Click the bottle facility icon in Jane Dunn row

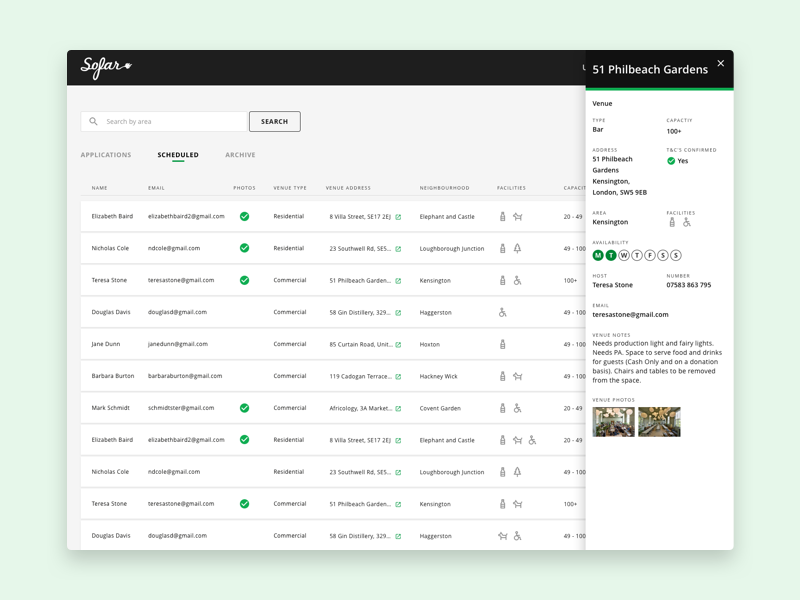tap(503, 344)
